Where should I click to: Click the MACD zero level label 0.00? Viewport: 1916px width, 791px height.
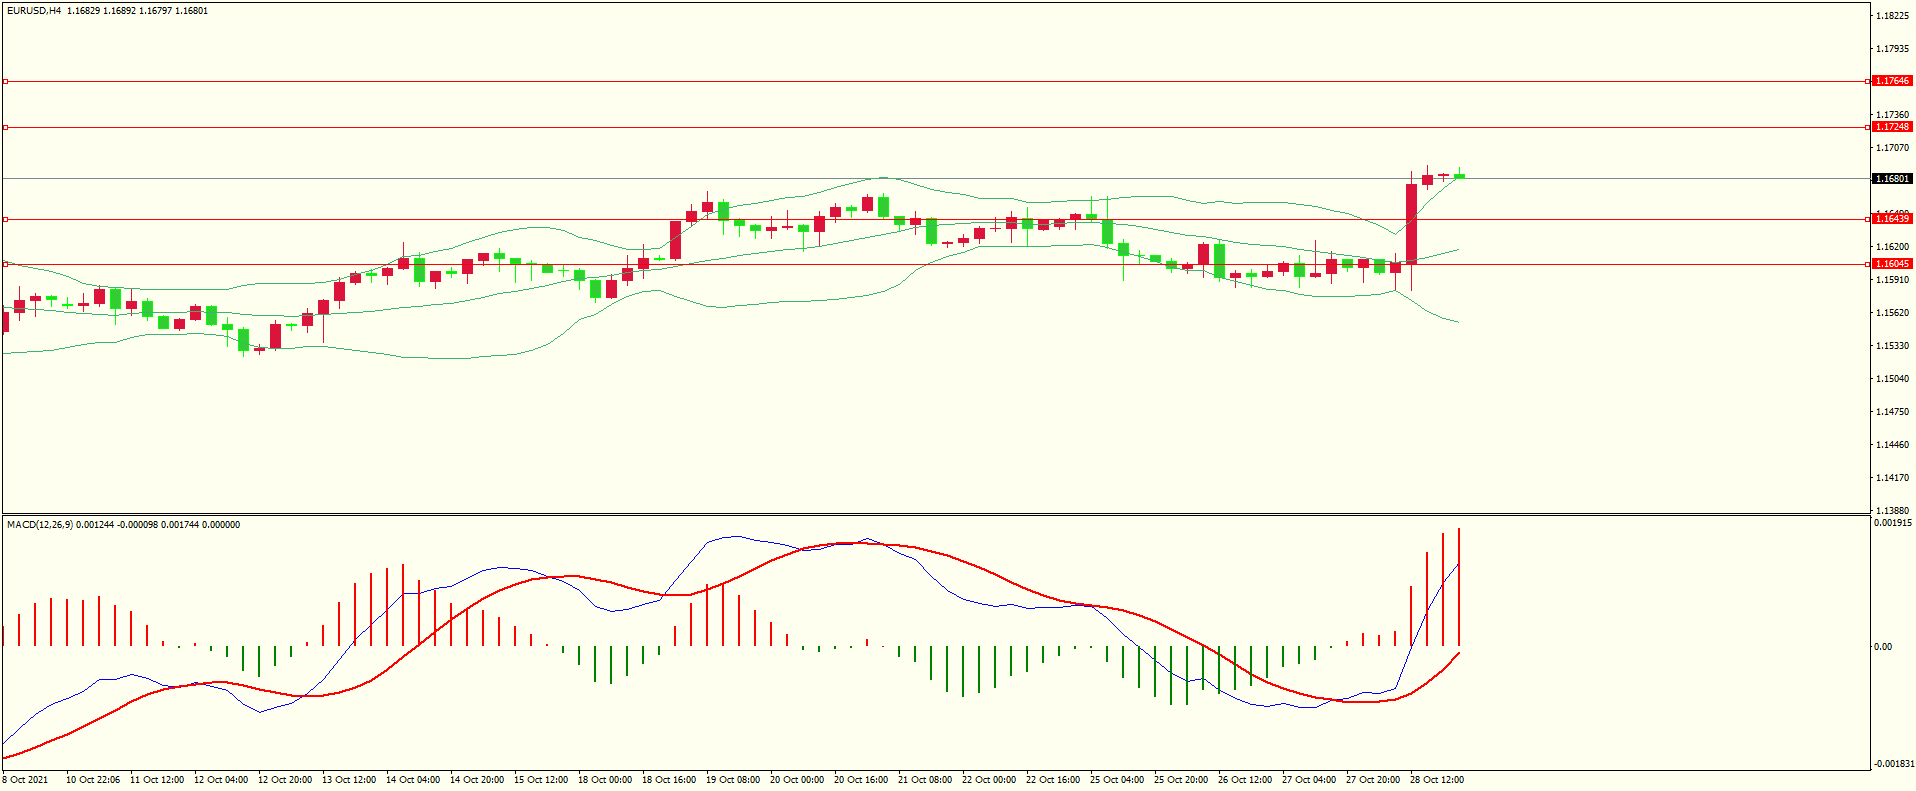(1883, 647)
